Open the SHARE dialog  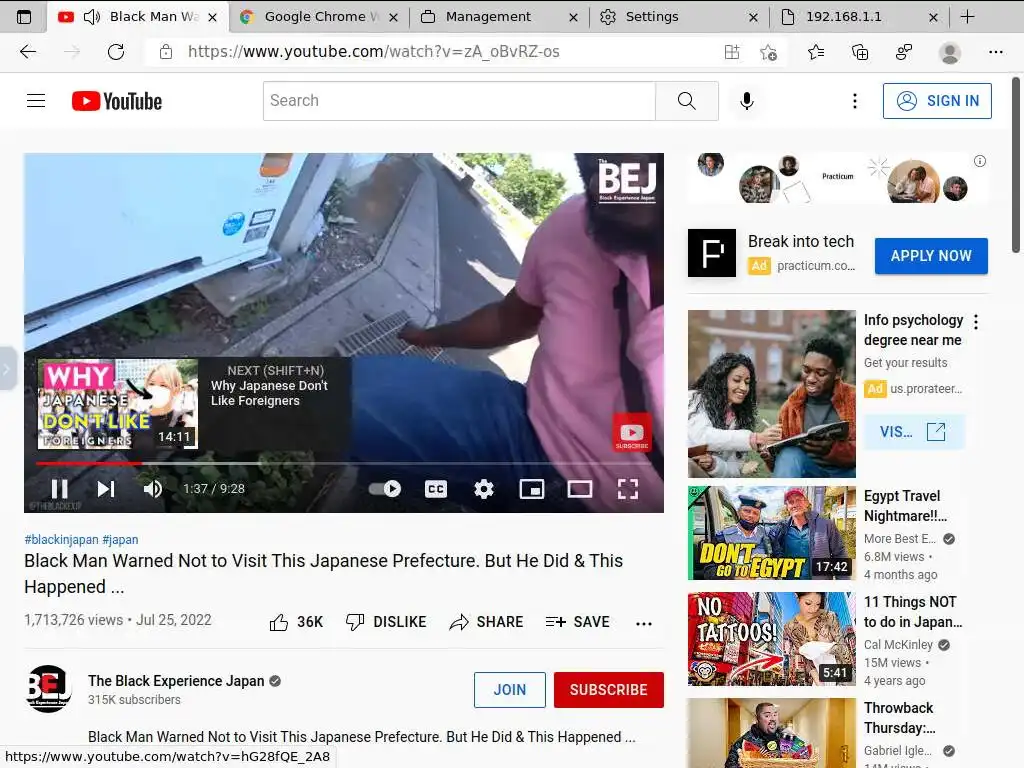point(487,622)
